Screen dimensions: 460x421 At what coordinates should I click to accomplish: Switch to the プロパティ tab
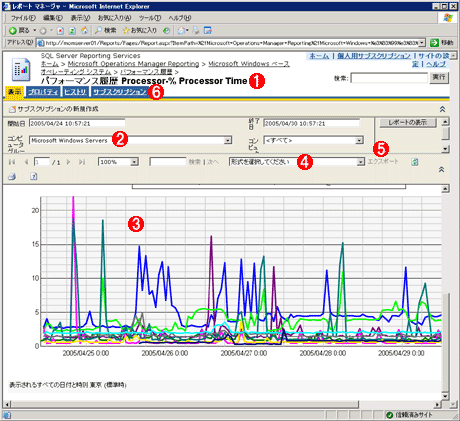click(x=43, y=92)
